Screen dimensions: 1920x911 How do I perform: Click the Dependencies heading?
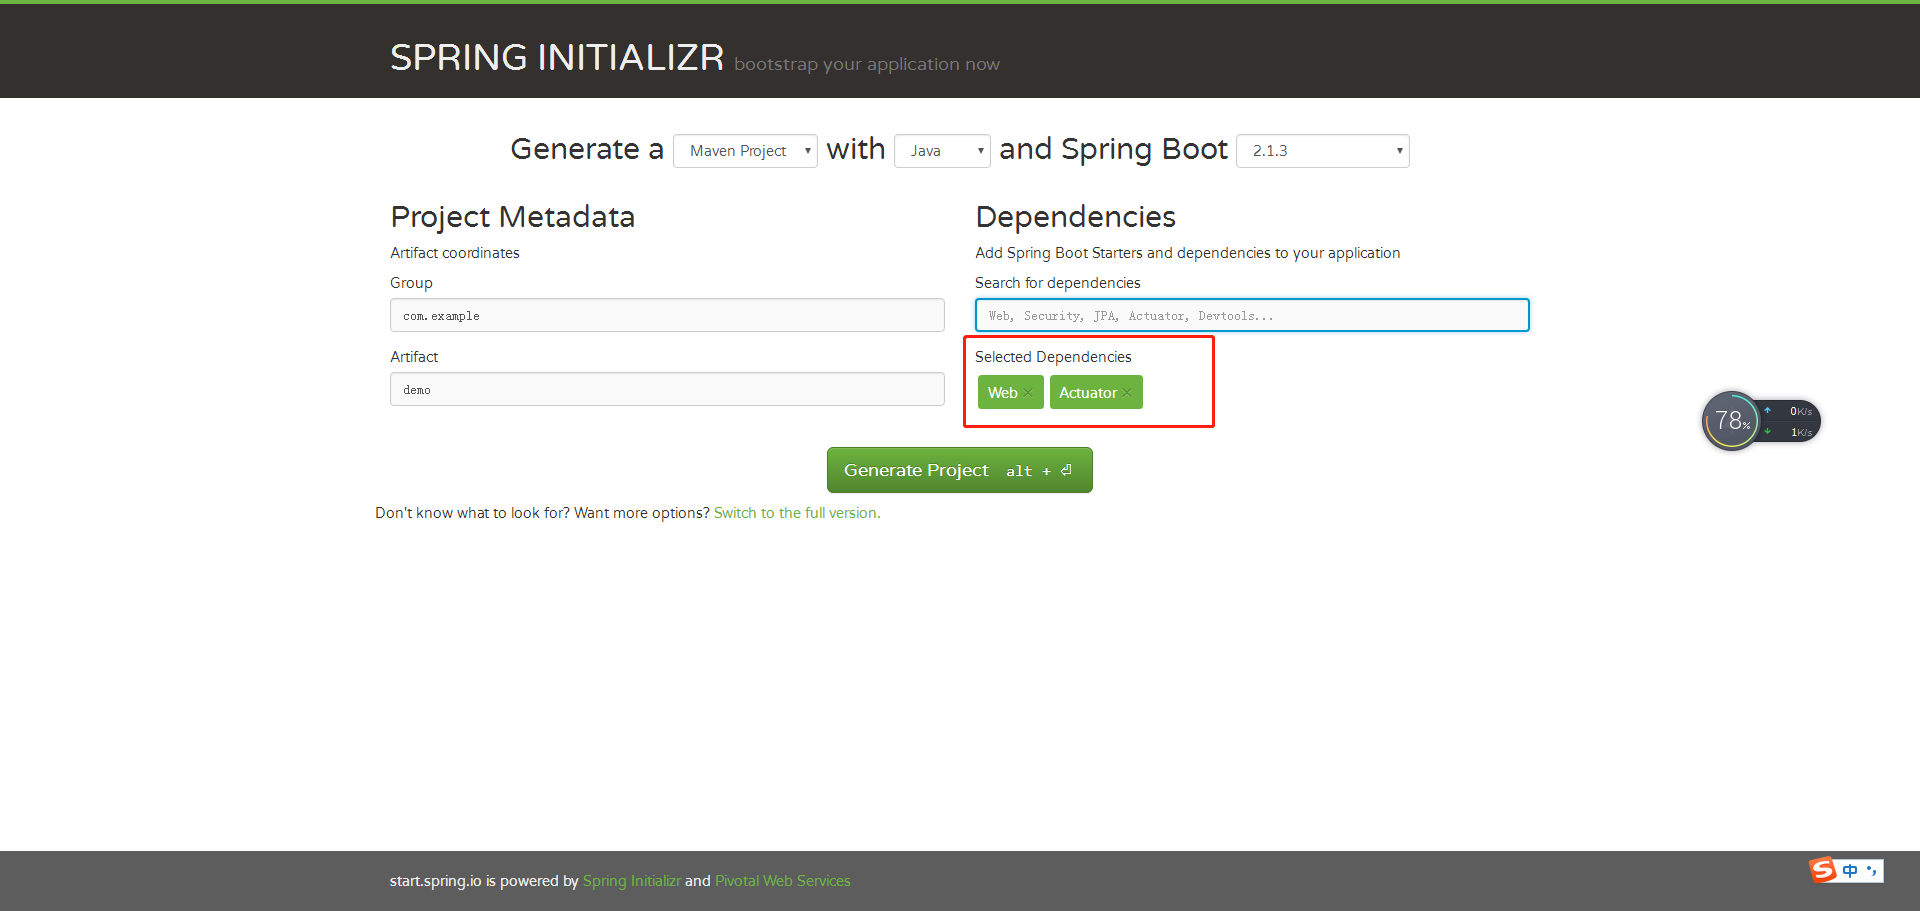(1075, 217)
